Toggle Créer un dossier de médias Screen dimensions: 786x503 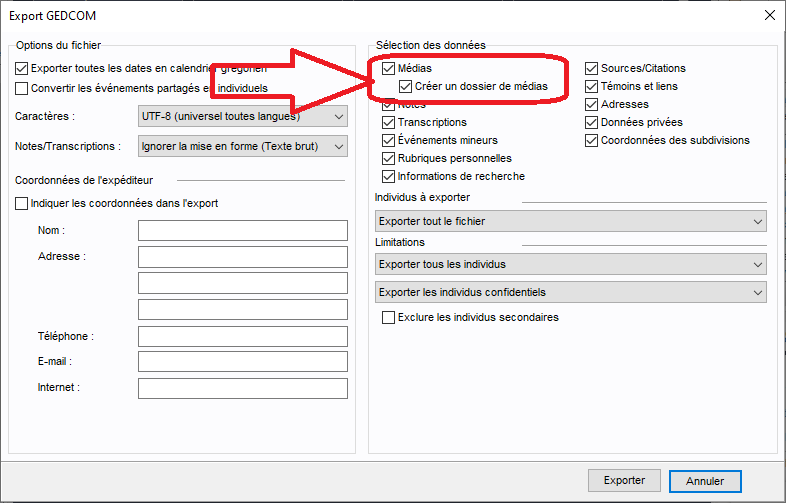pos(406,87)
